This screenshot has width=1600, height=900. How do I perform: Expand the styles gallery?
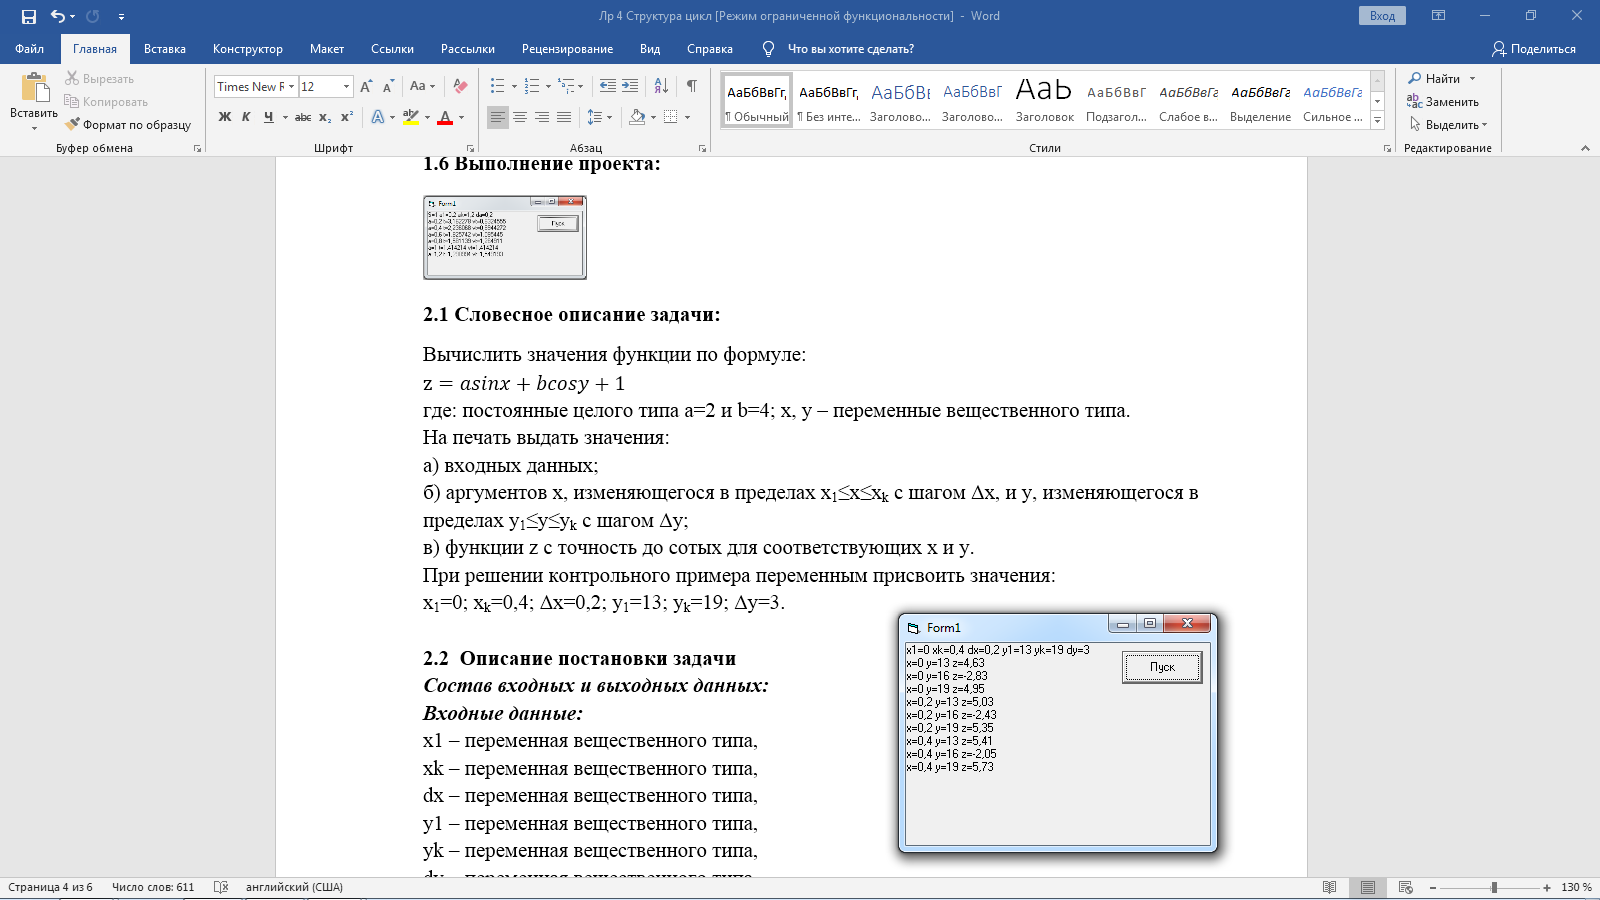point(1377,121)
